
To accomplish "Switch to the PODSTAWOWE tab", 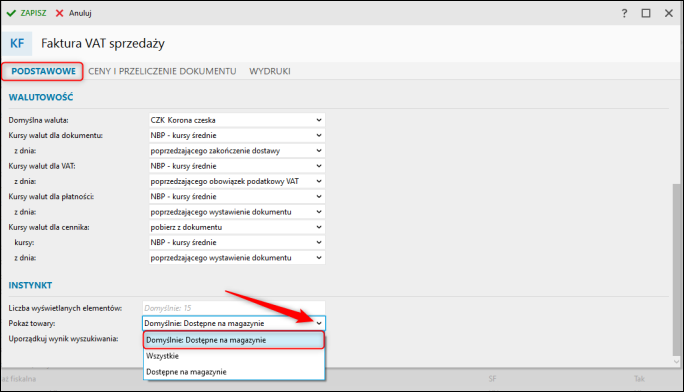I will (43, 71).
